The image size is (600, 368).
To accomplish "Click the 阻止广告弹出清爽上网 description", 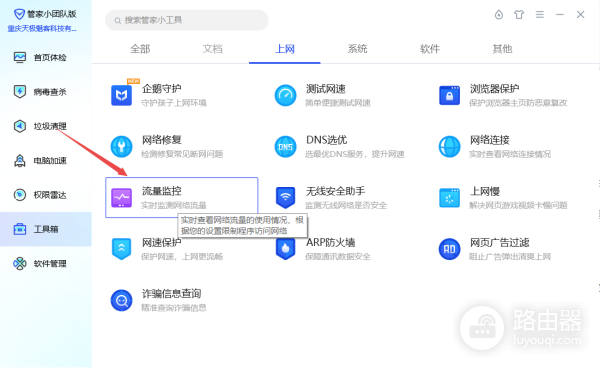I will (510, 257).
